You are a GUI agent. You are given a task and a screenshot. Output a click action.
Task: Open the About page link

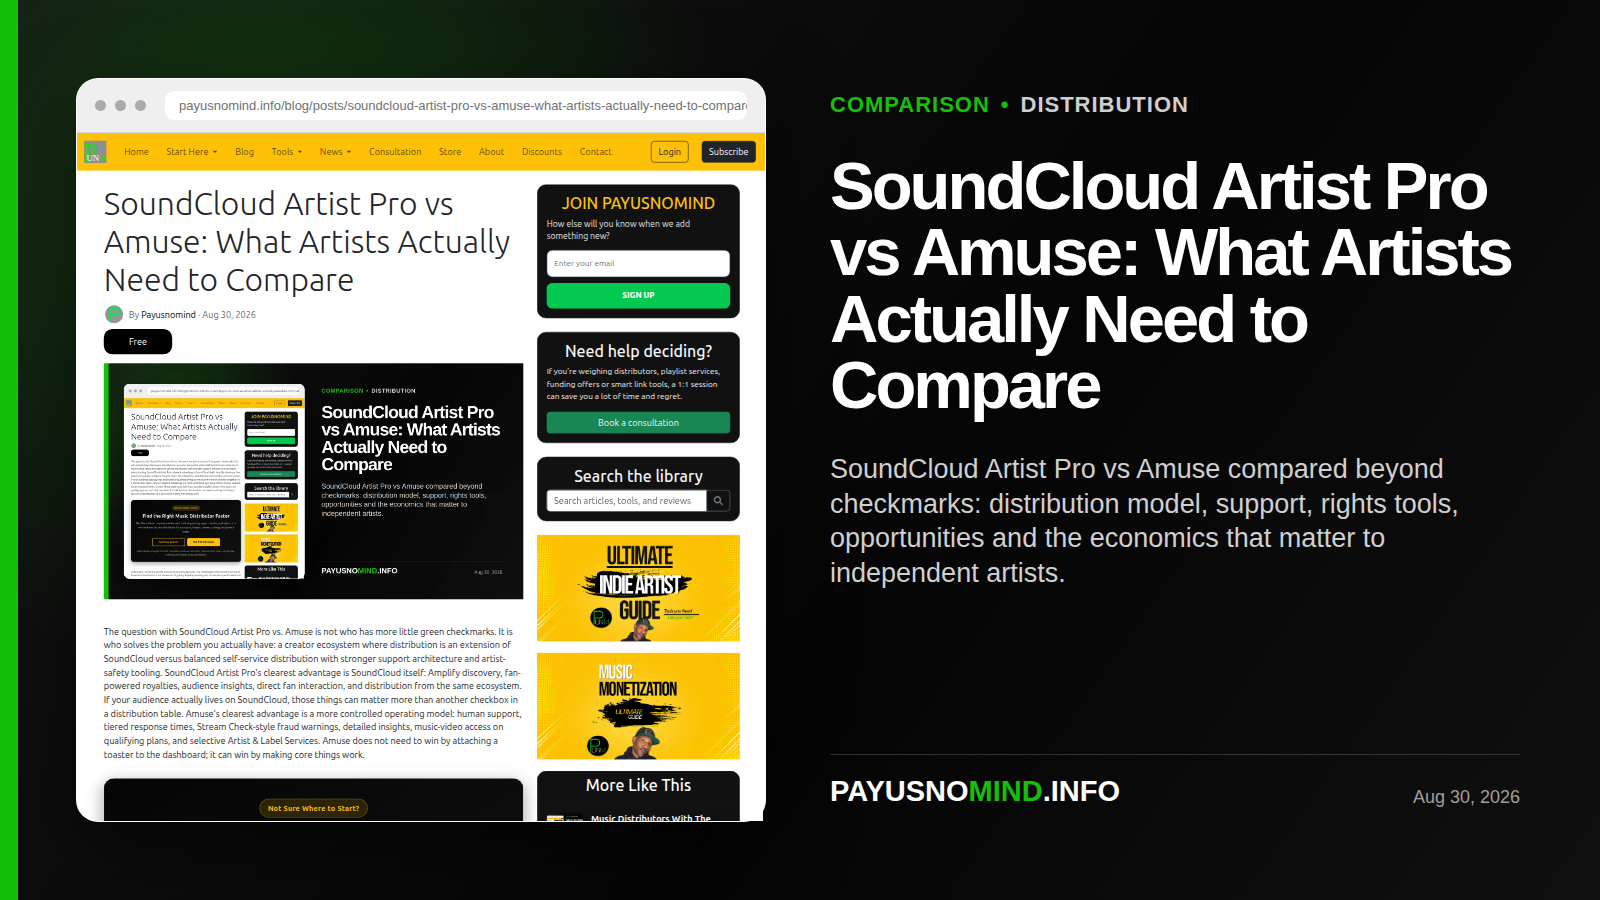pyautogui.click(x=491, y=152)
